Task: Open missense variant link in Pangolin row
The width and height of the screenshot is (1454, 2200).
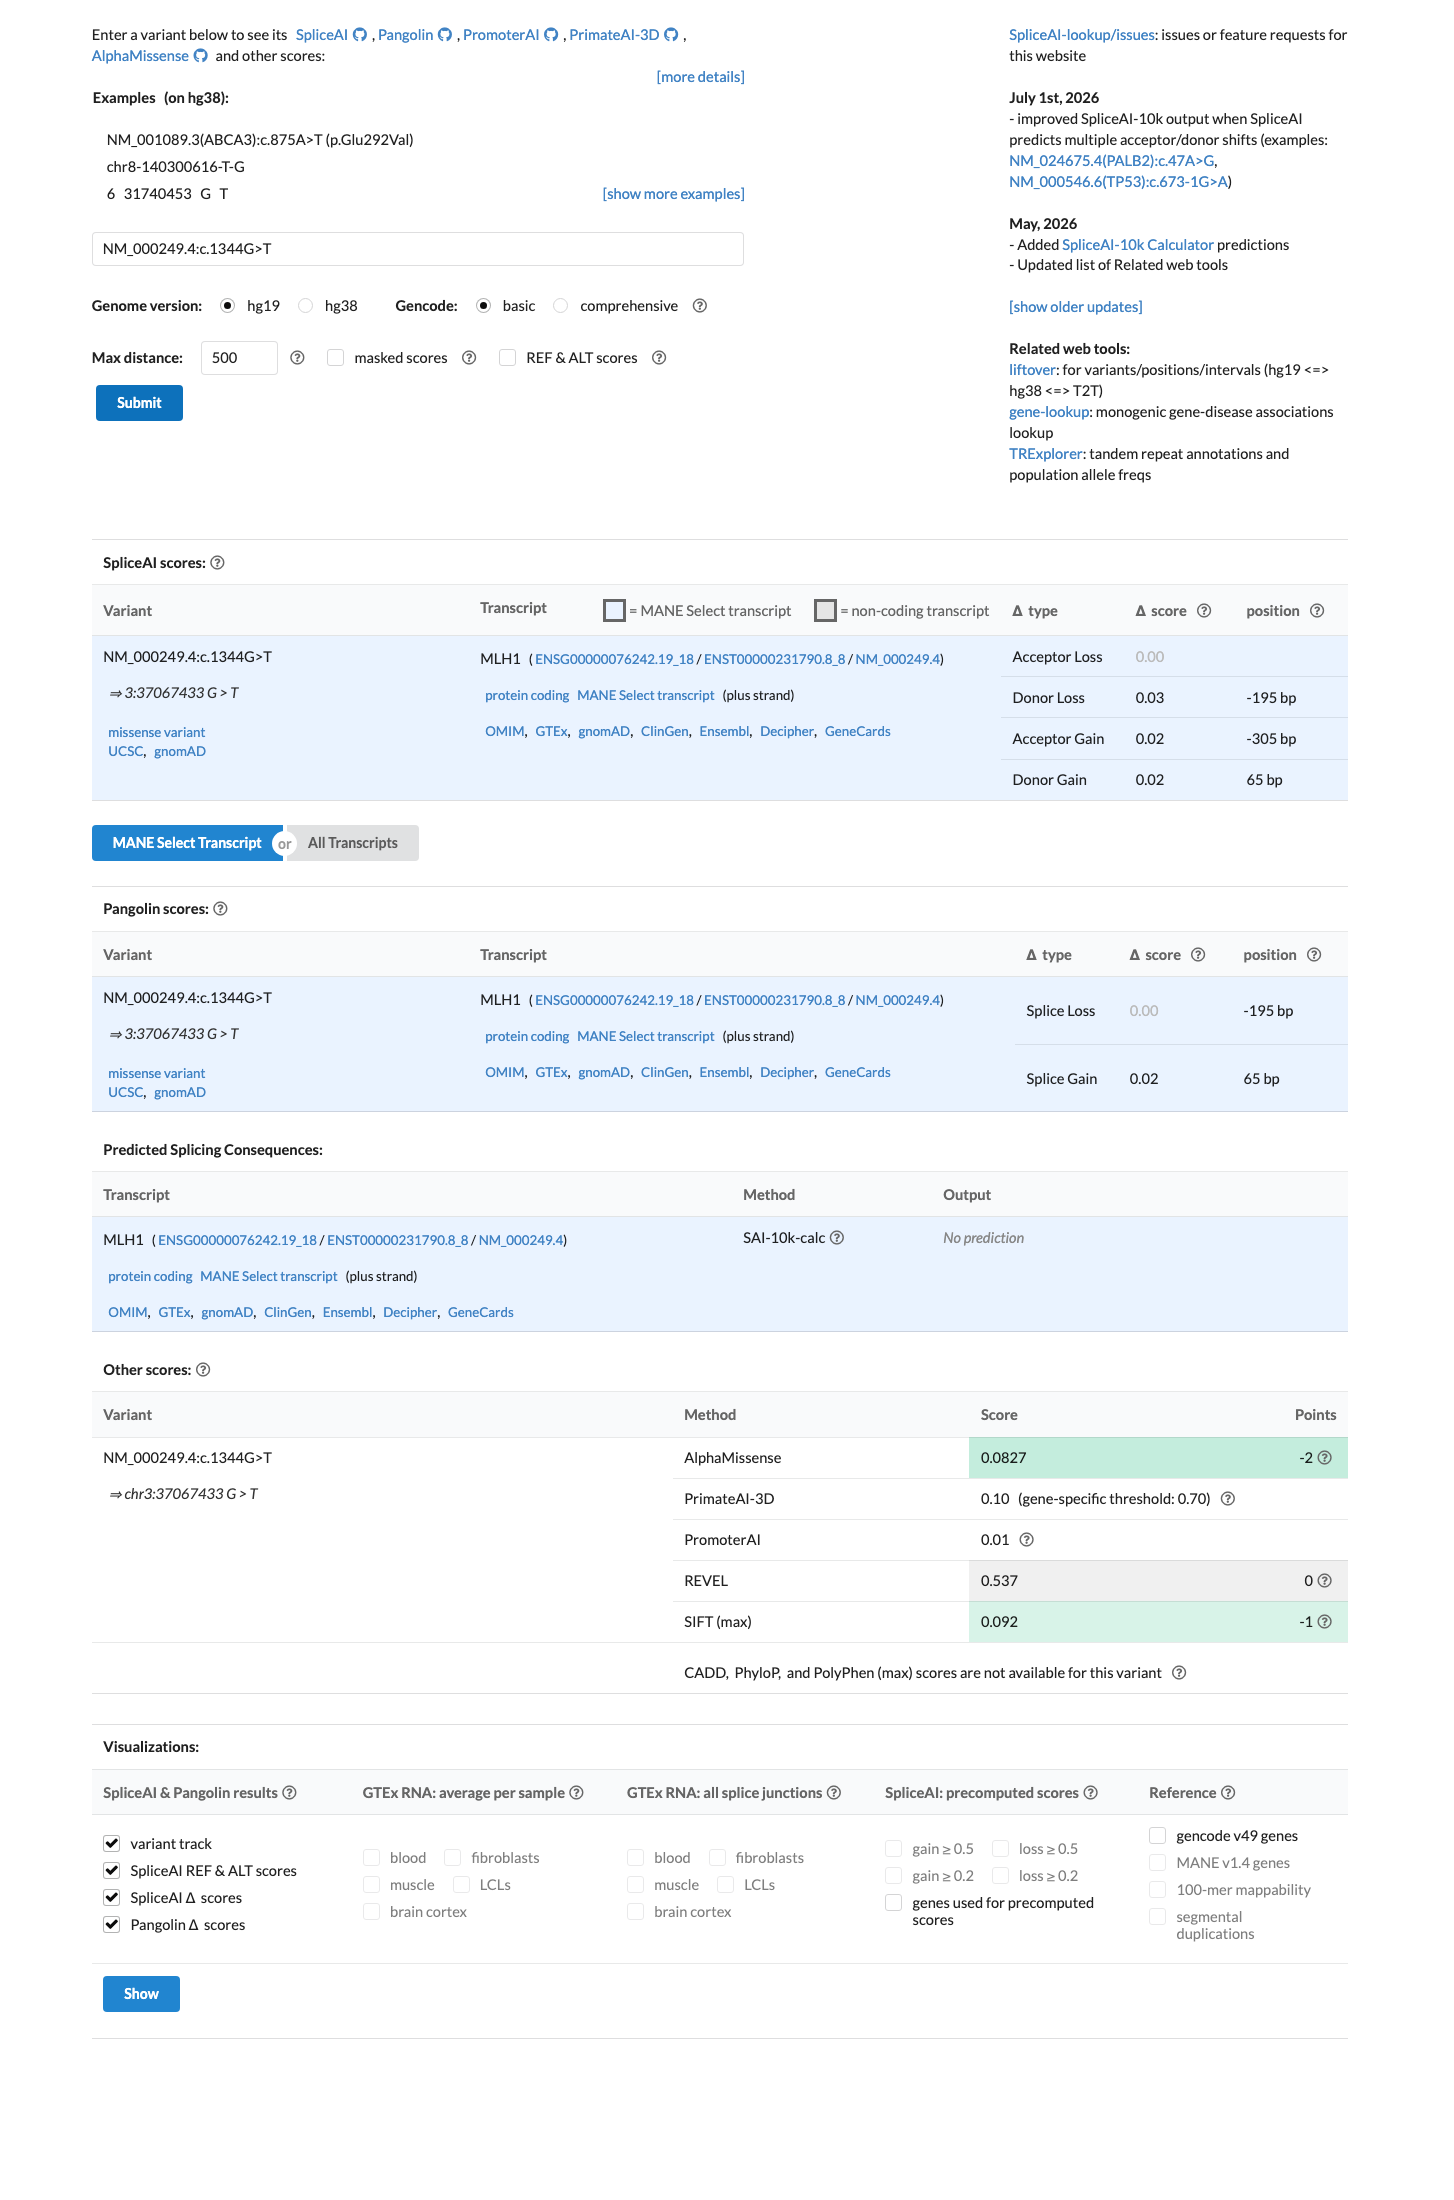Action: (156, 1074)
